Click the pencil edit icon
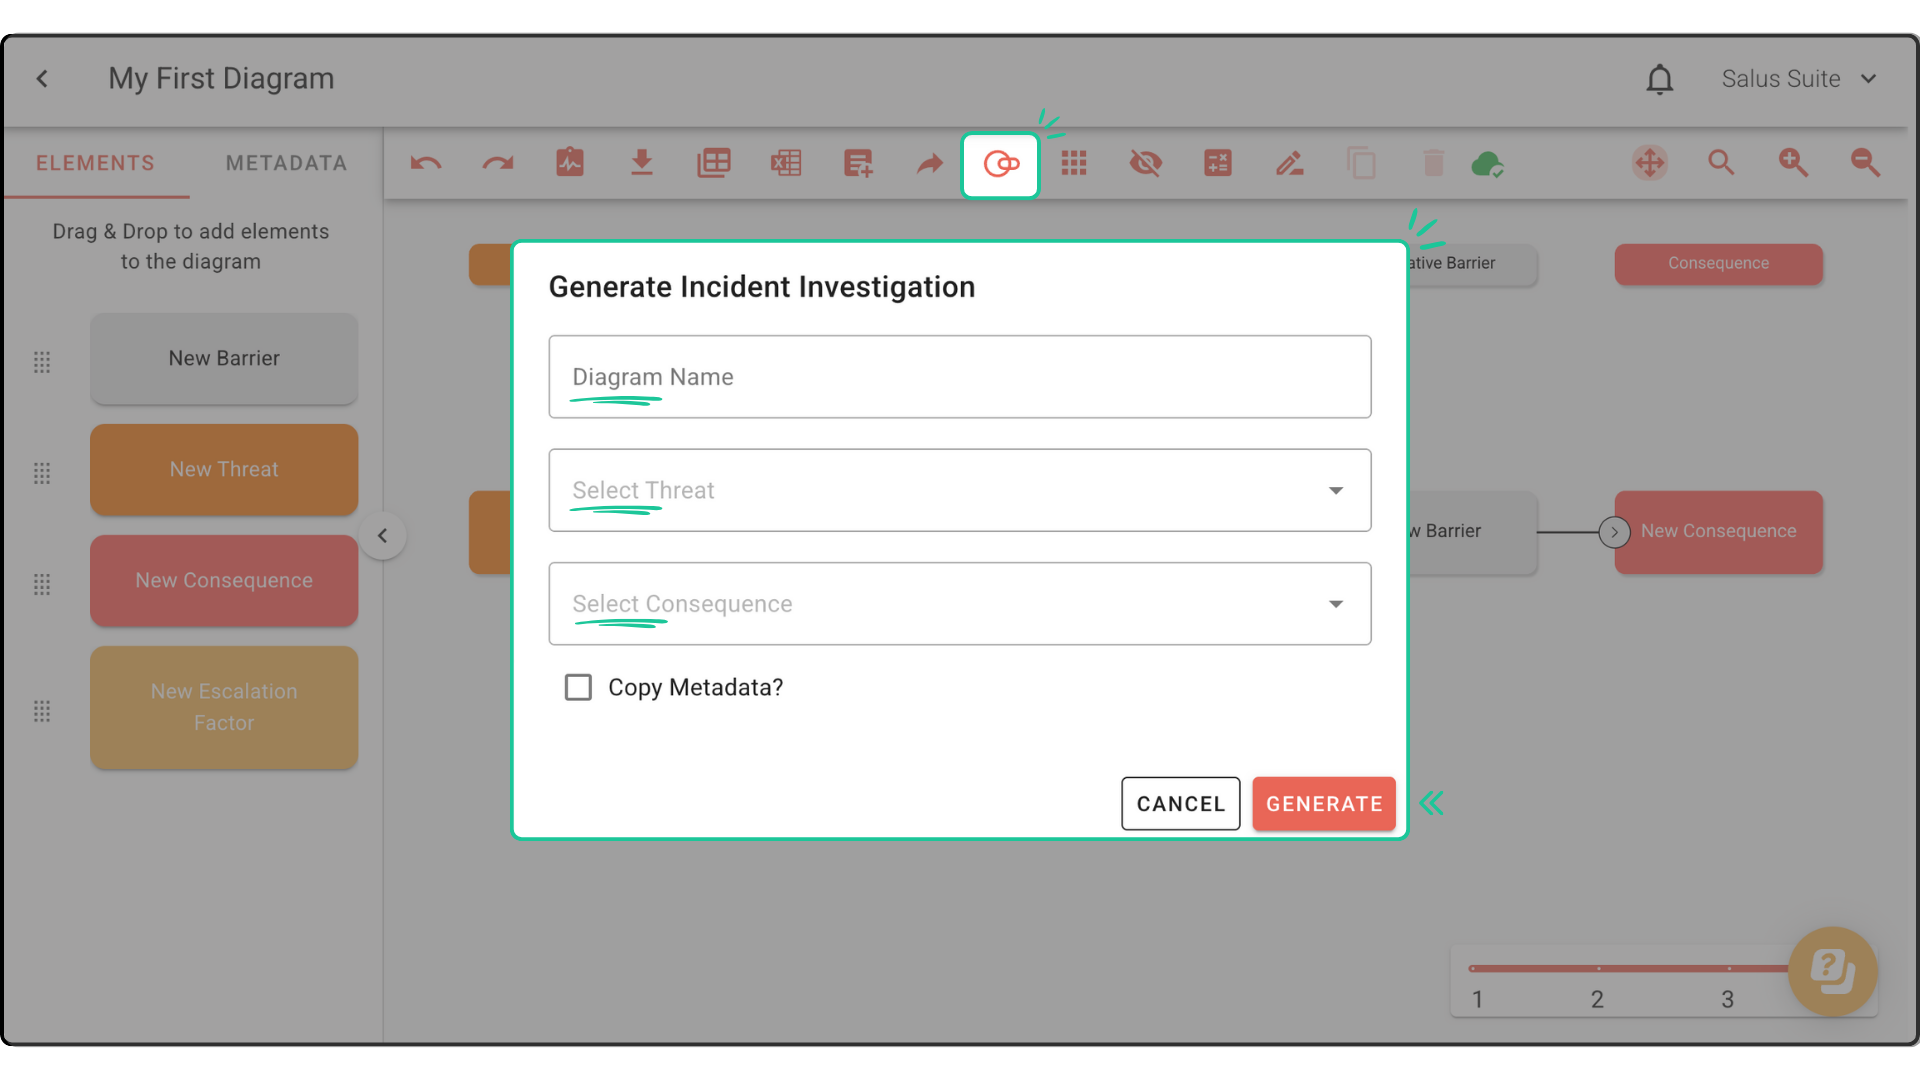Screen dimensions: 1920x1080 tap(1289, 163)
